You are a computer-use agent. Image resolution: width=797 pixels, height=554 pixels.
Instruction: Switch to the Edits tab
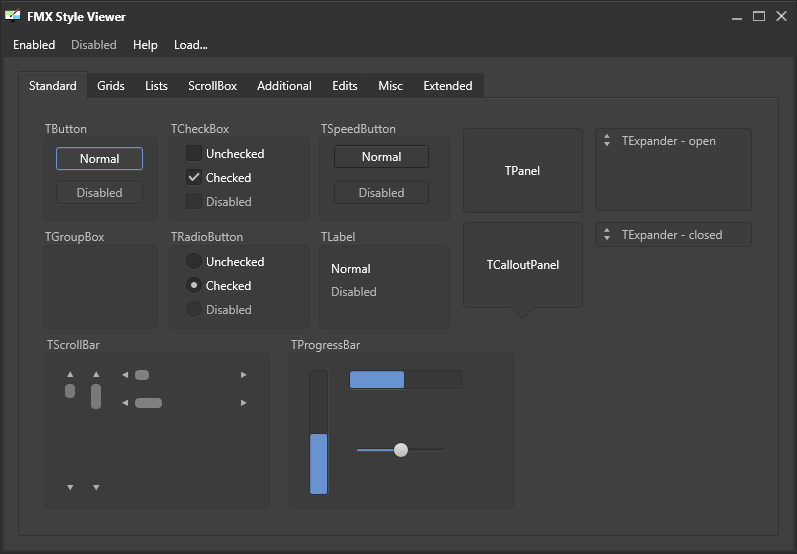(x=345, y=85)
